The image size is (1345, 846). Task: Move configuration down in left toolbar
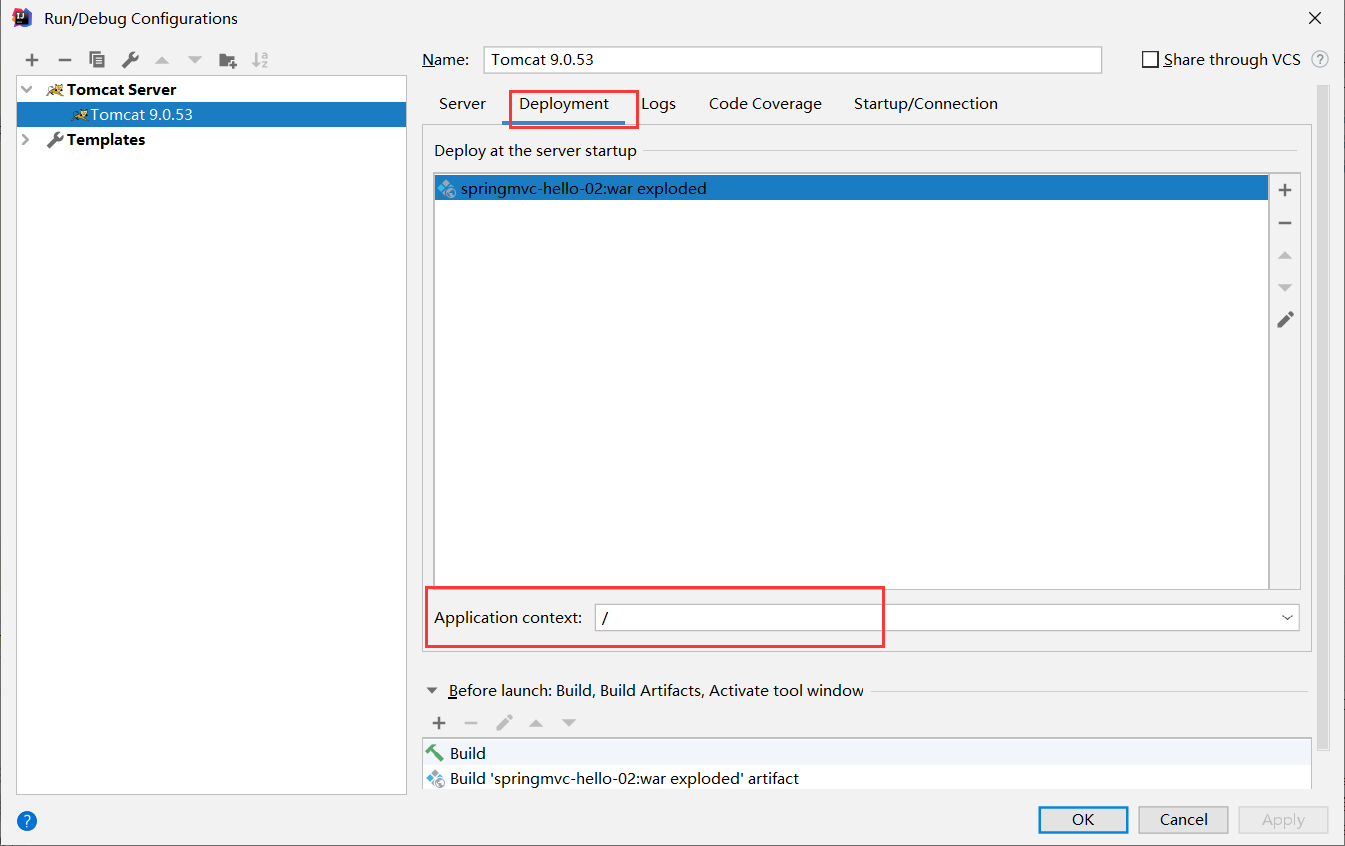[195, 60]
